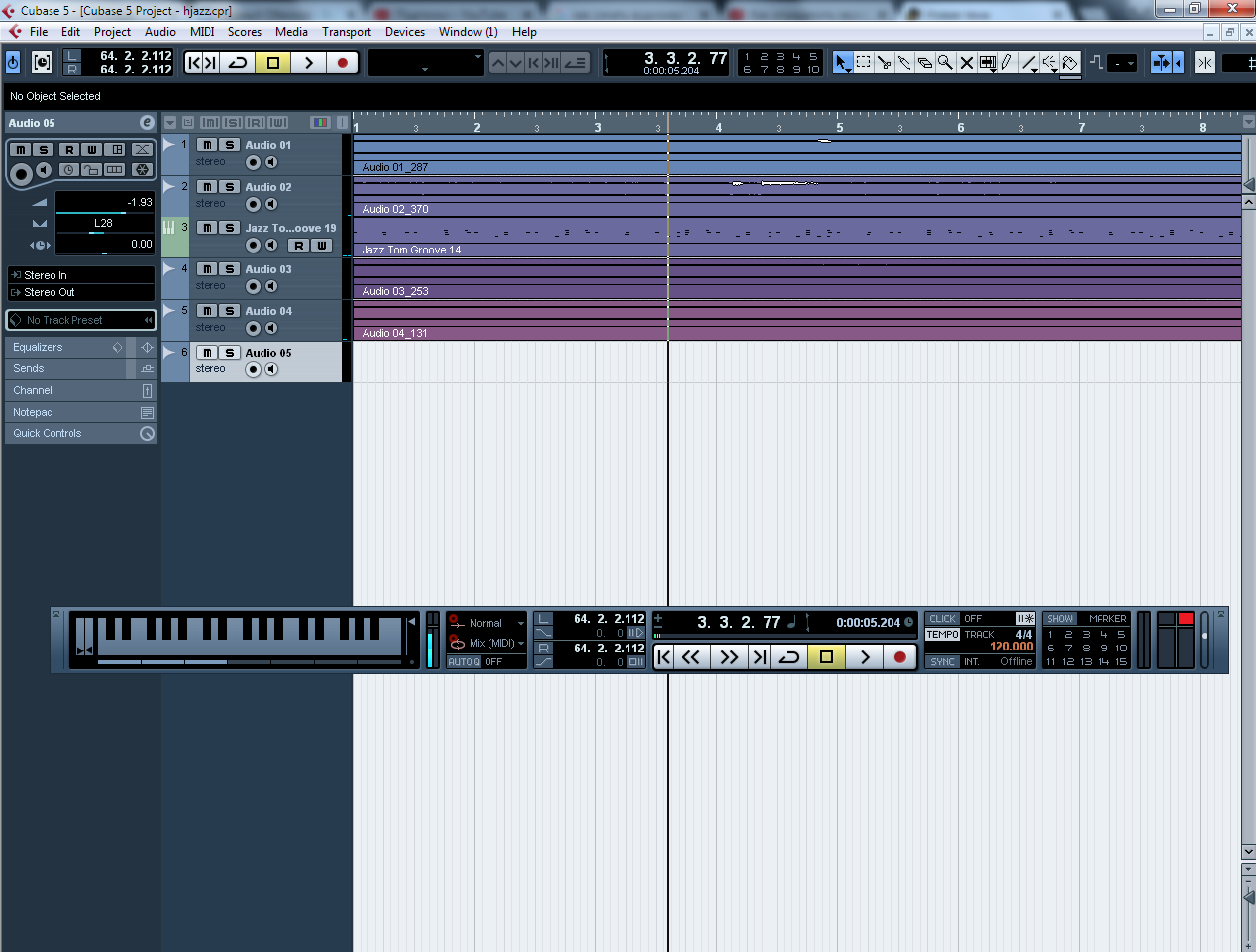Select the Draw pencil tool
Viewport: 1256px width, 952px height.
[x=1007, y=63]
